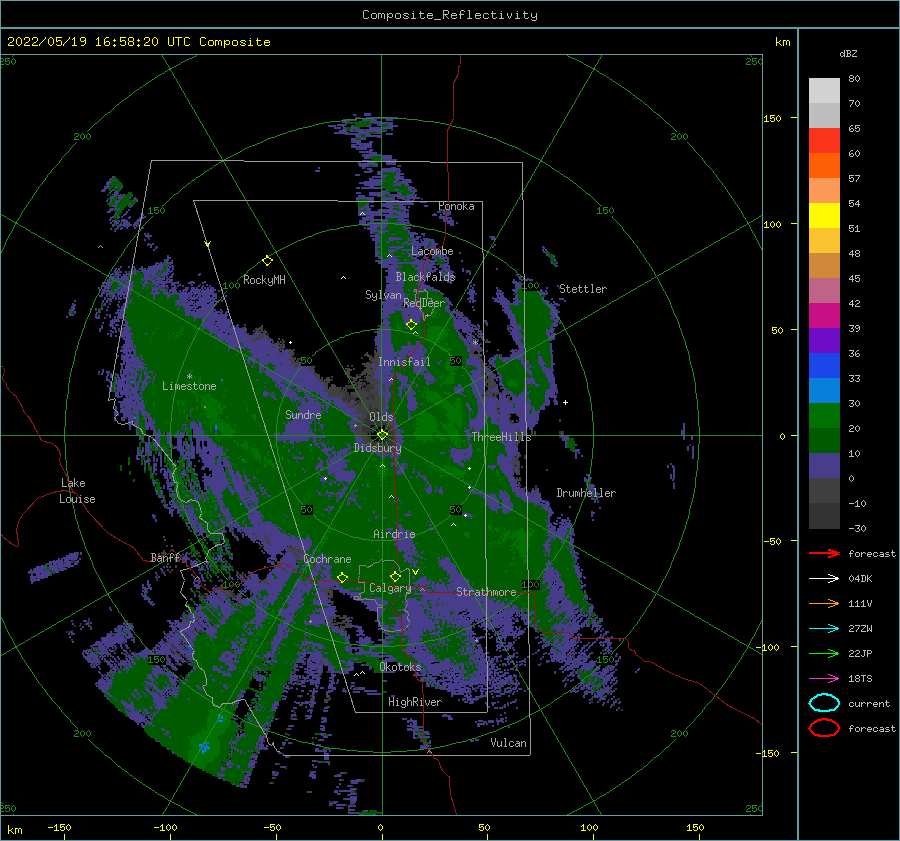Screen dimensions: 900x841
Task: Pick the red 60-65 dBZ swatch
Action: tap(824, 141)
